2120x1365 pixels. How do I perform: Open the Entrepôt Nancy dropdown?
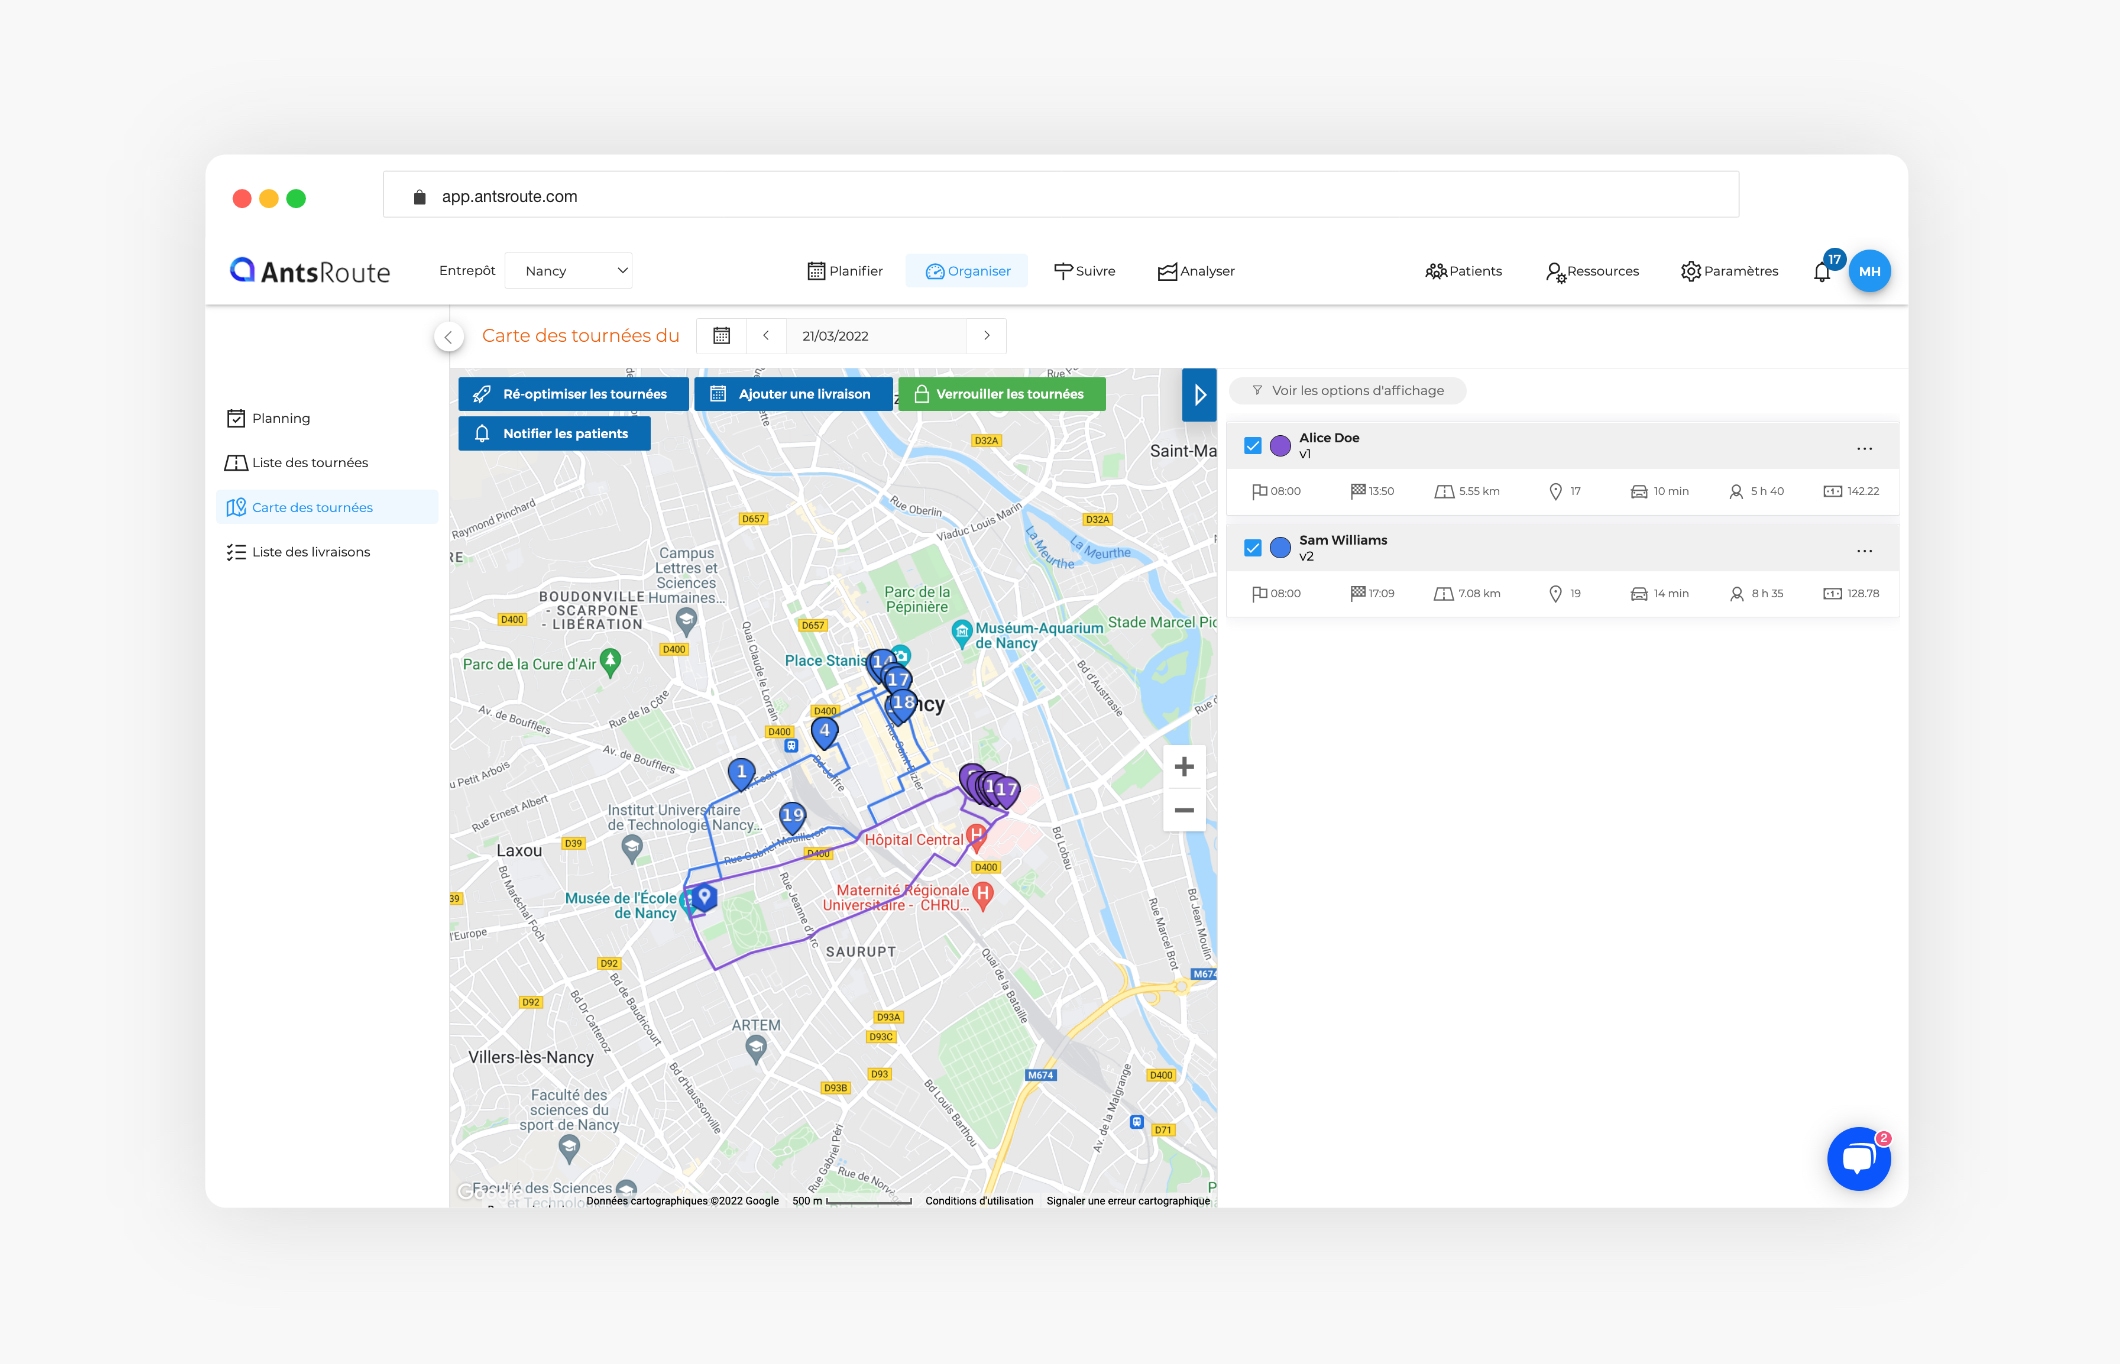(568, 271)
